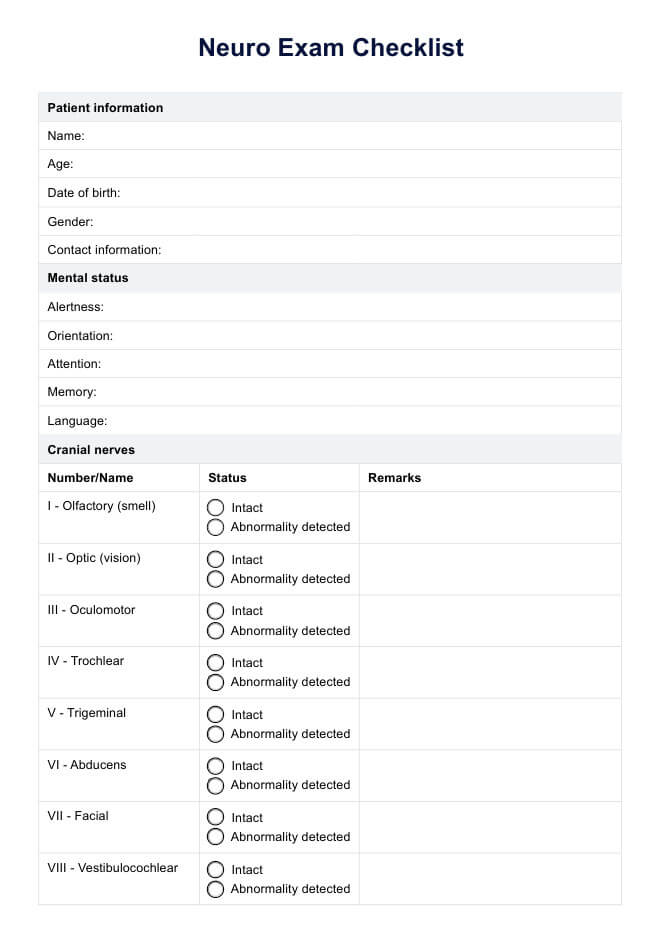The image size is (661, 935).
Task: Mark Trochlear as Abnormality detected
Action: (x=215, y=682)
